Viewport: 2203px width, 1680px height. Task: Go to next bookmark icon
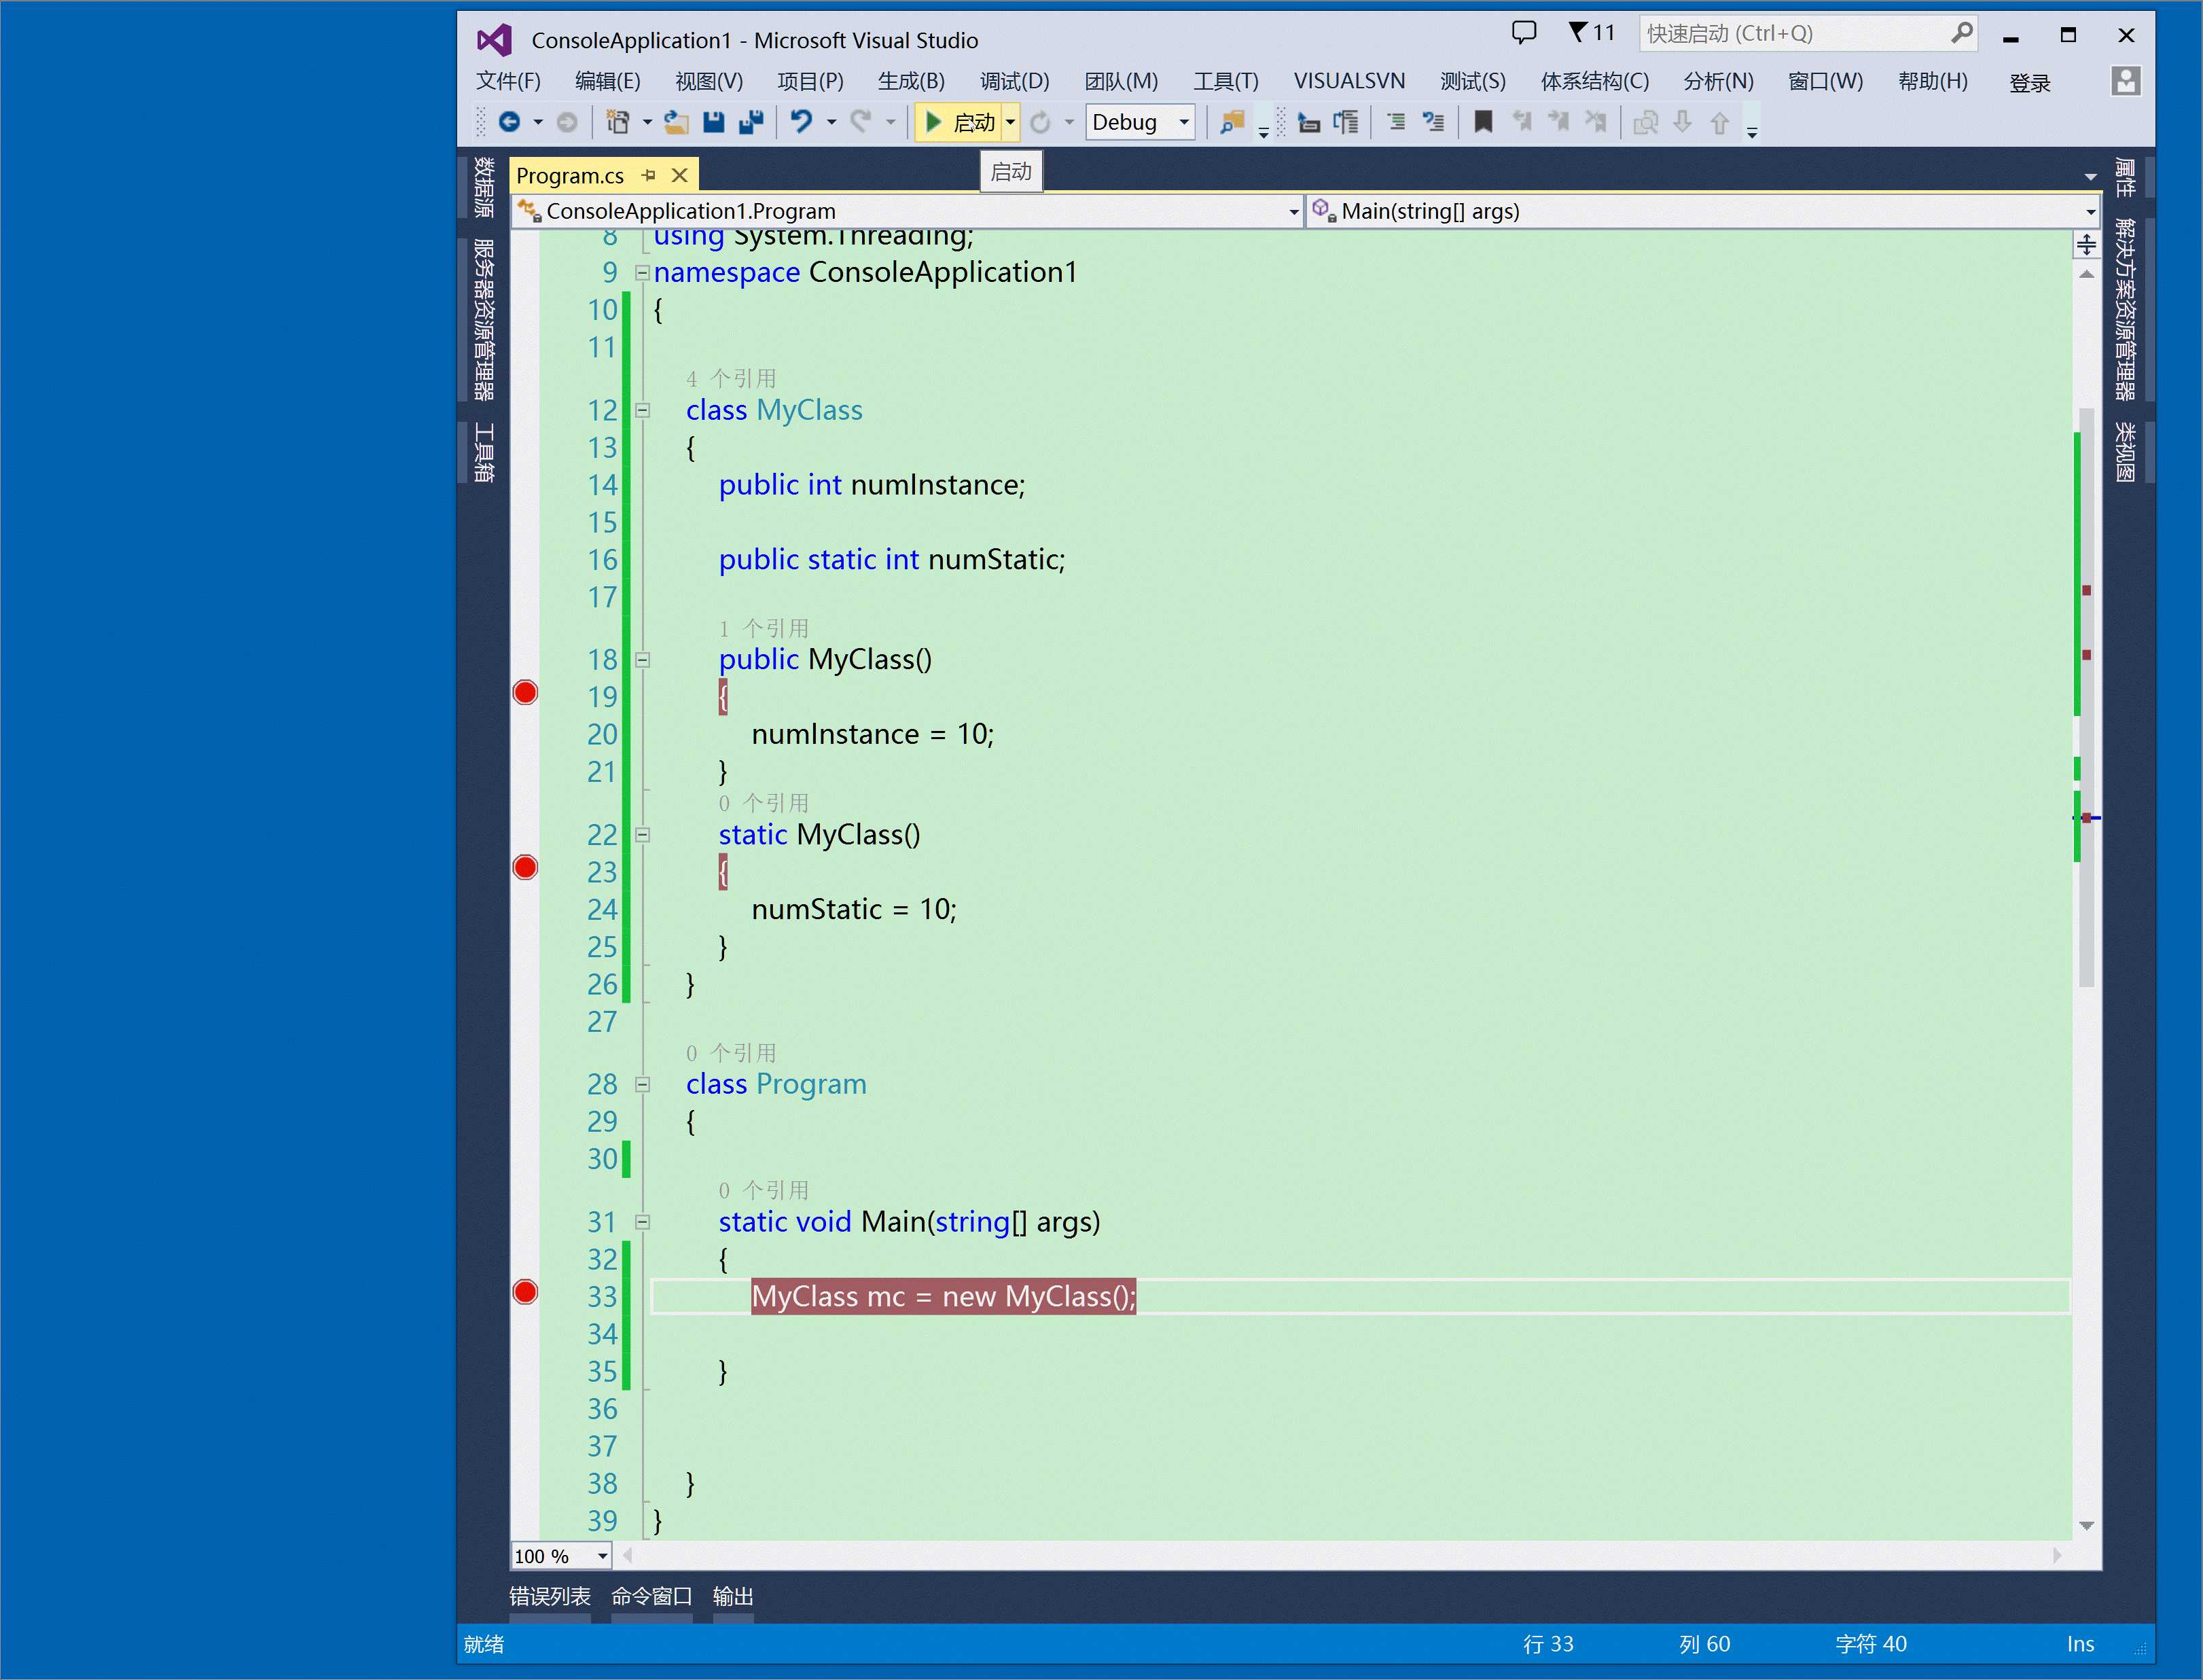point(1559,122)
